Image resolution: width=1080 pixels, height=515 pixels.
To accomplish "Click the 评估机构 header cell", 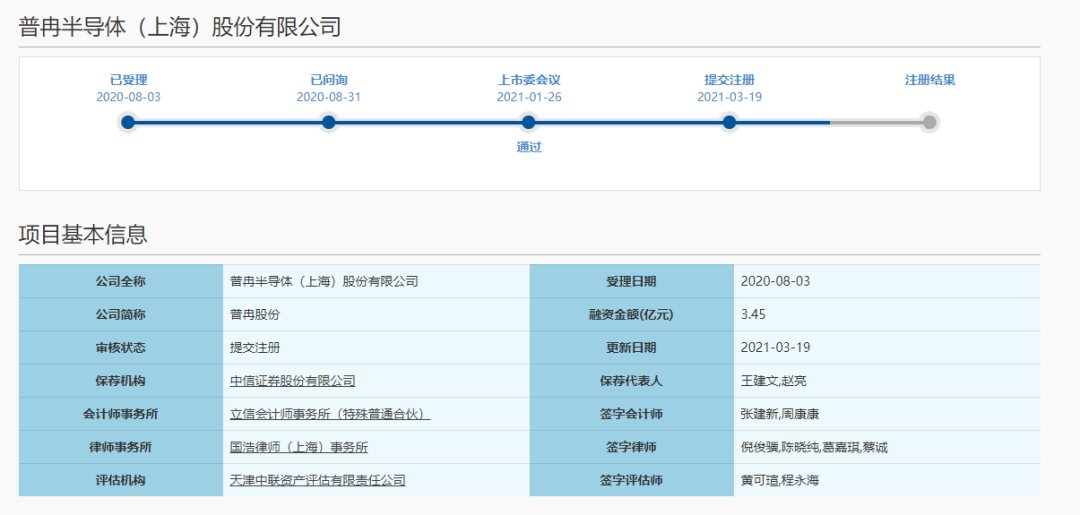I will [121, 480].
